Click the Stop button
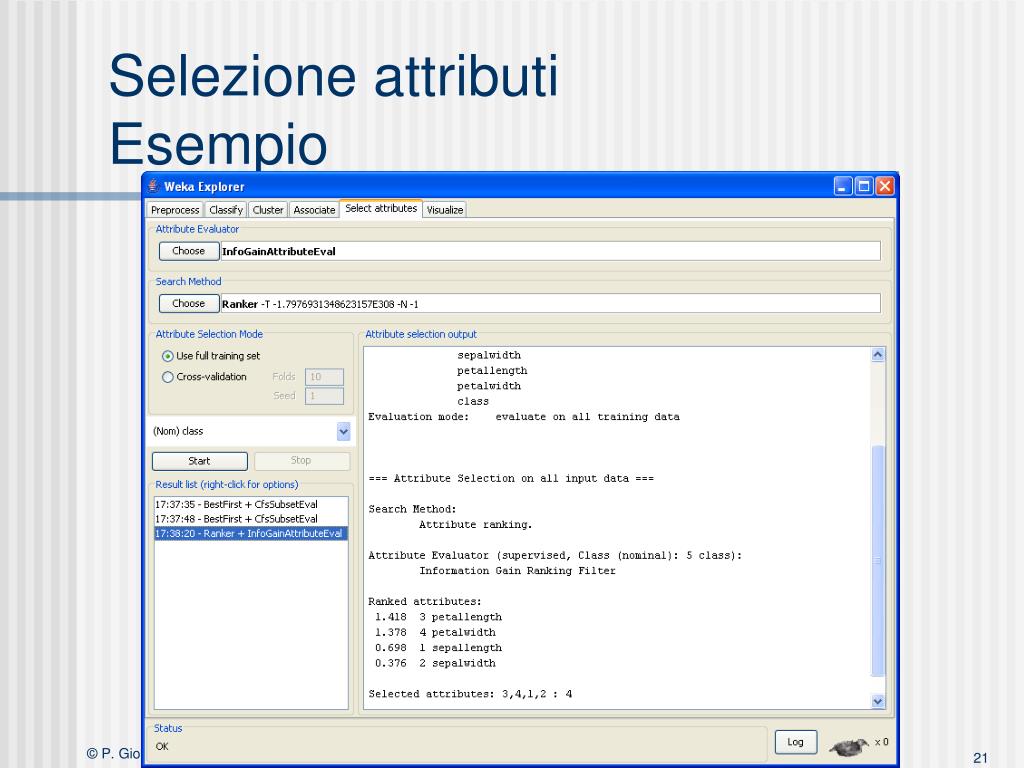 (x=302, y=461)
